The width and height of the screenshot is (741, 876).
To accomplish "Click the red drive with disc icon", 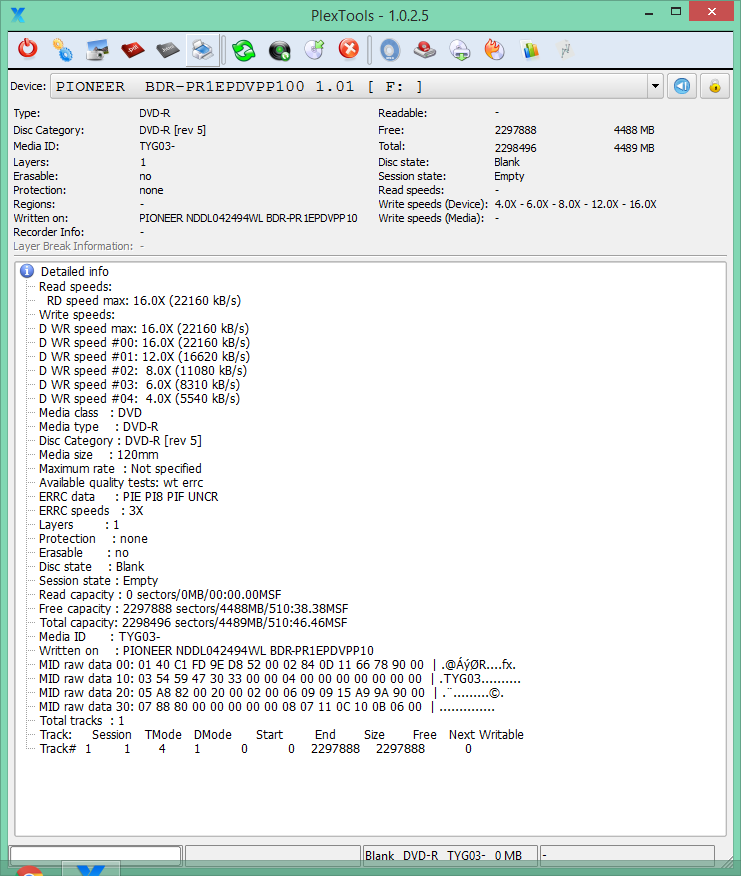I will click(425, 50).
